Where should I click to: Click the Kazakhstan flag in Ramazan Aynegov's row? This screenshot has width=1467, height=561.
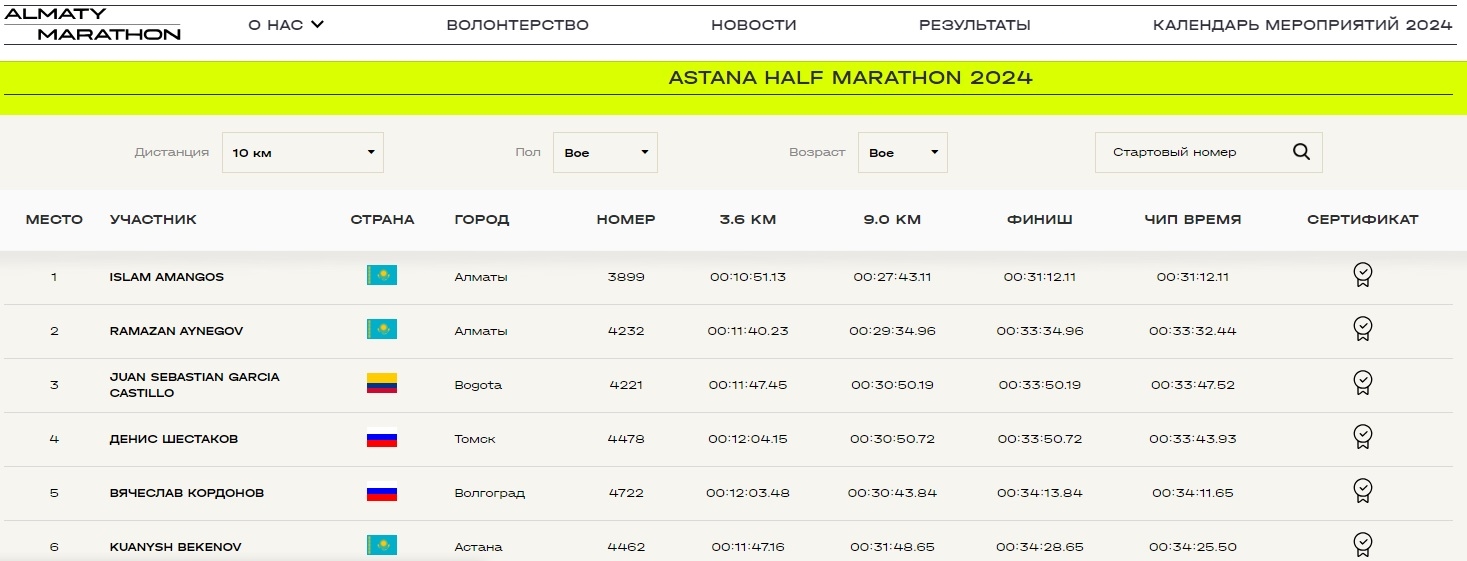point(382,330)
